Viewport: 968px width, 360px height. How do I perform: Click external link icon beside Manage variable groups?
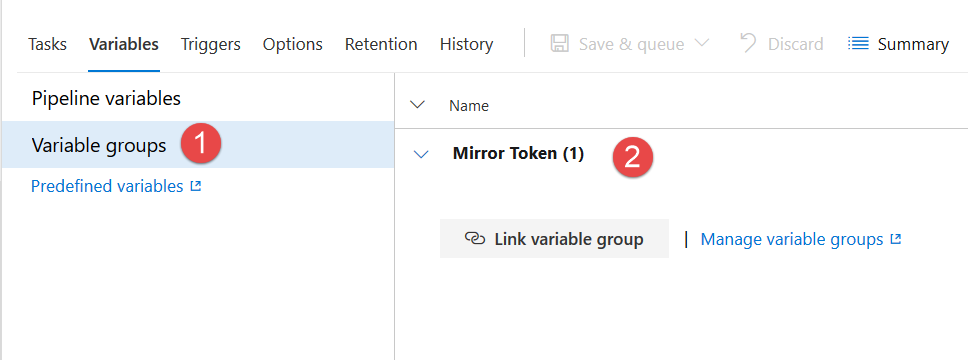(895, 239)
